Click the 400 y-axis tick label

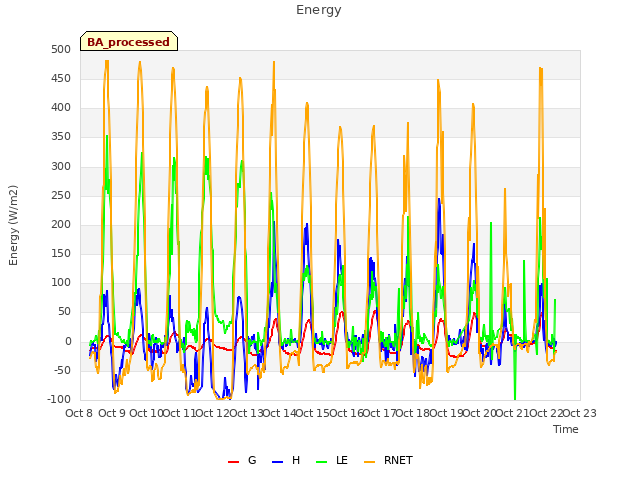(x=61, y=108)
